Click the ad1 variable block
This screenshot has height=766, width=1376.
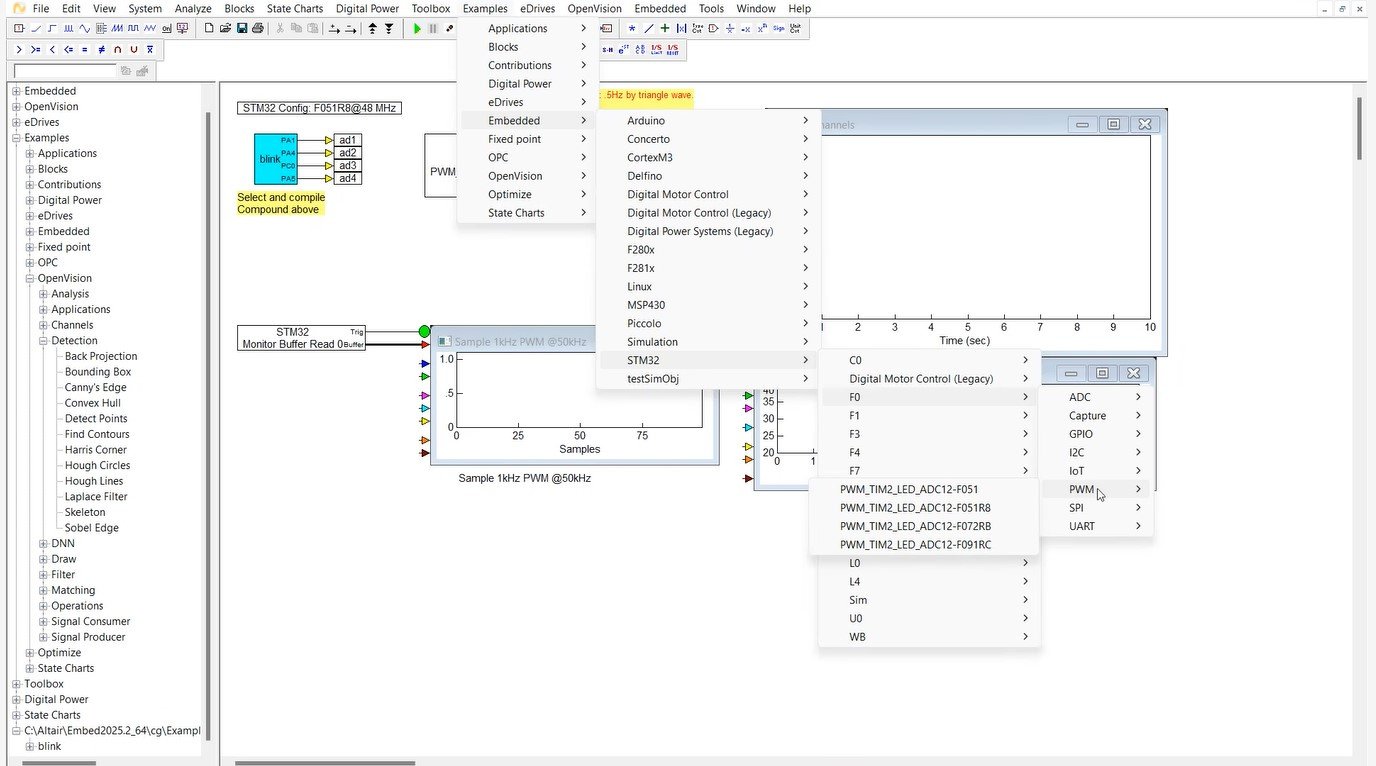(x=348, y=140)
